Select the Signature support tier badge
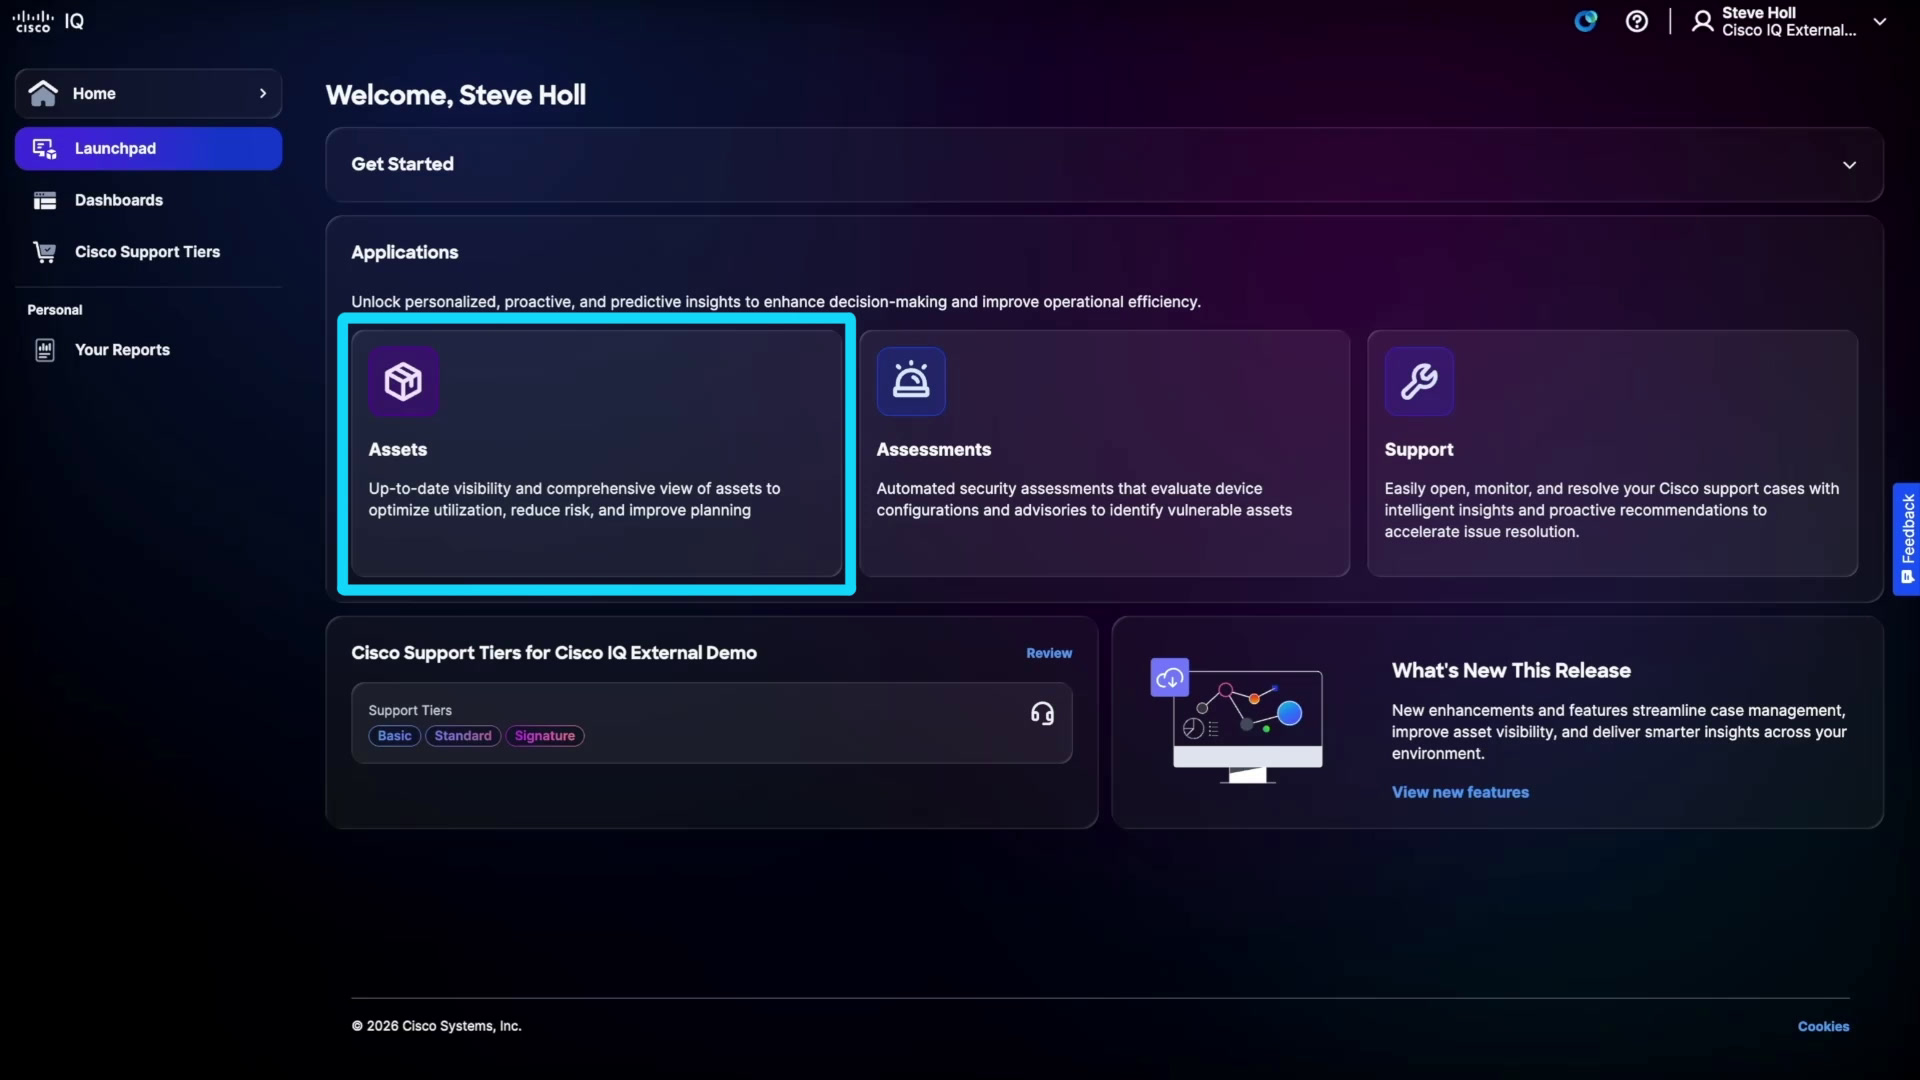 [x=545, y=736]
